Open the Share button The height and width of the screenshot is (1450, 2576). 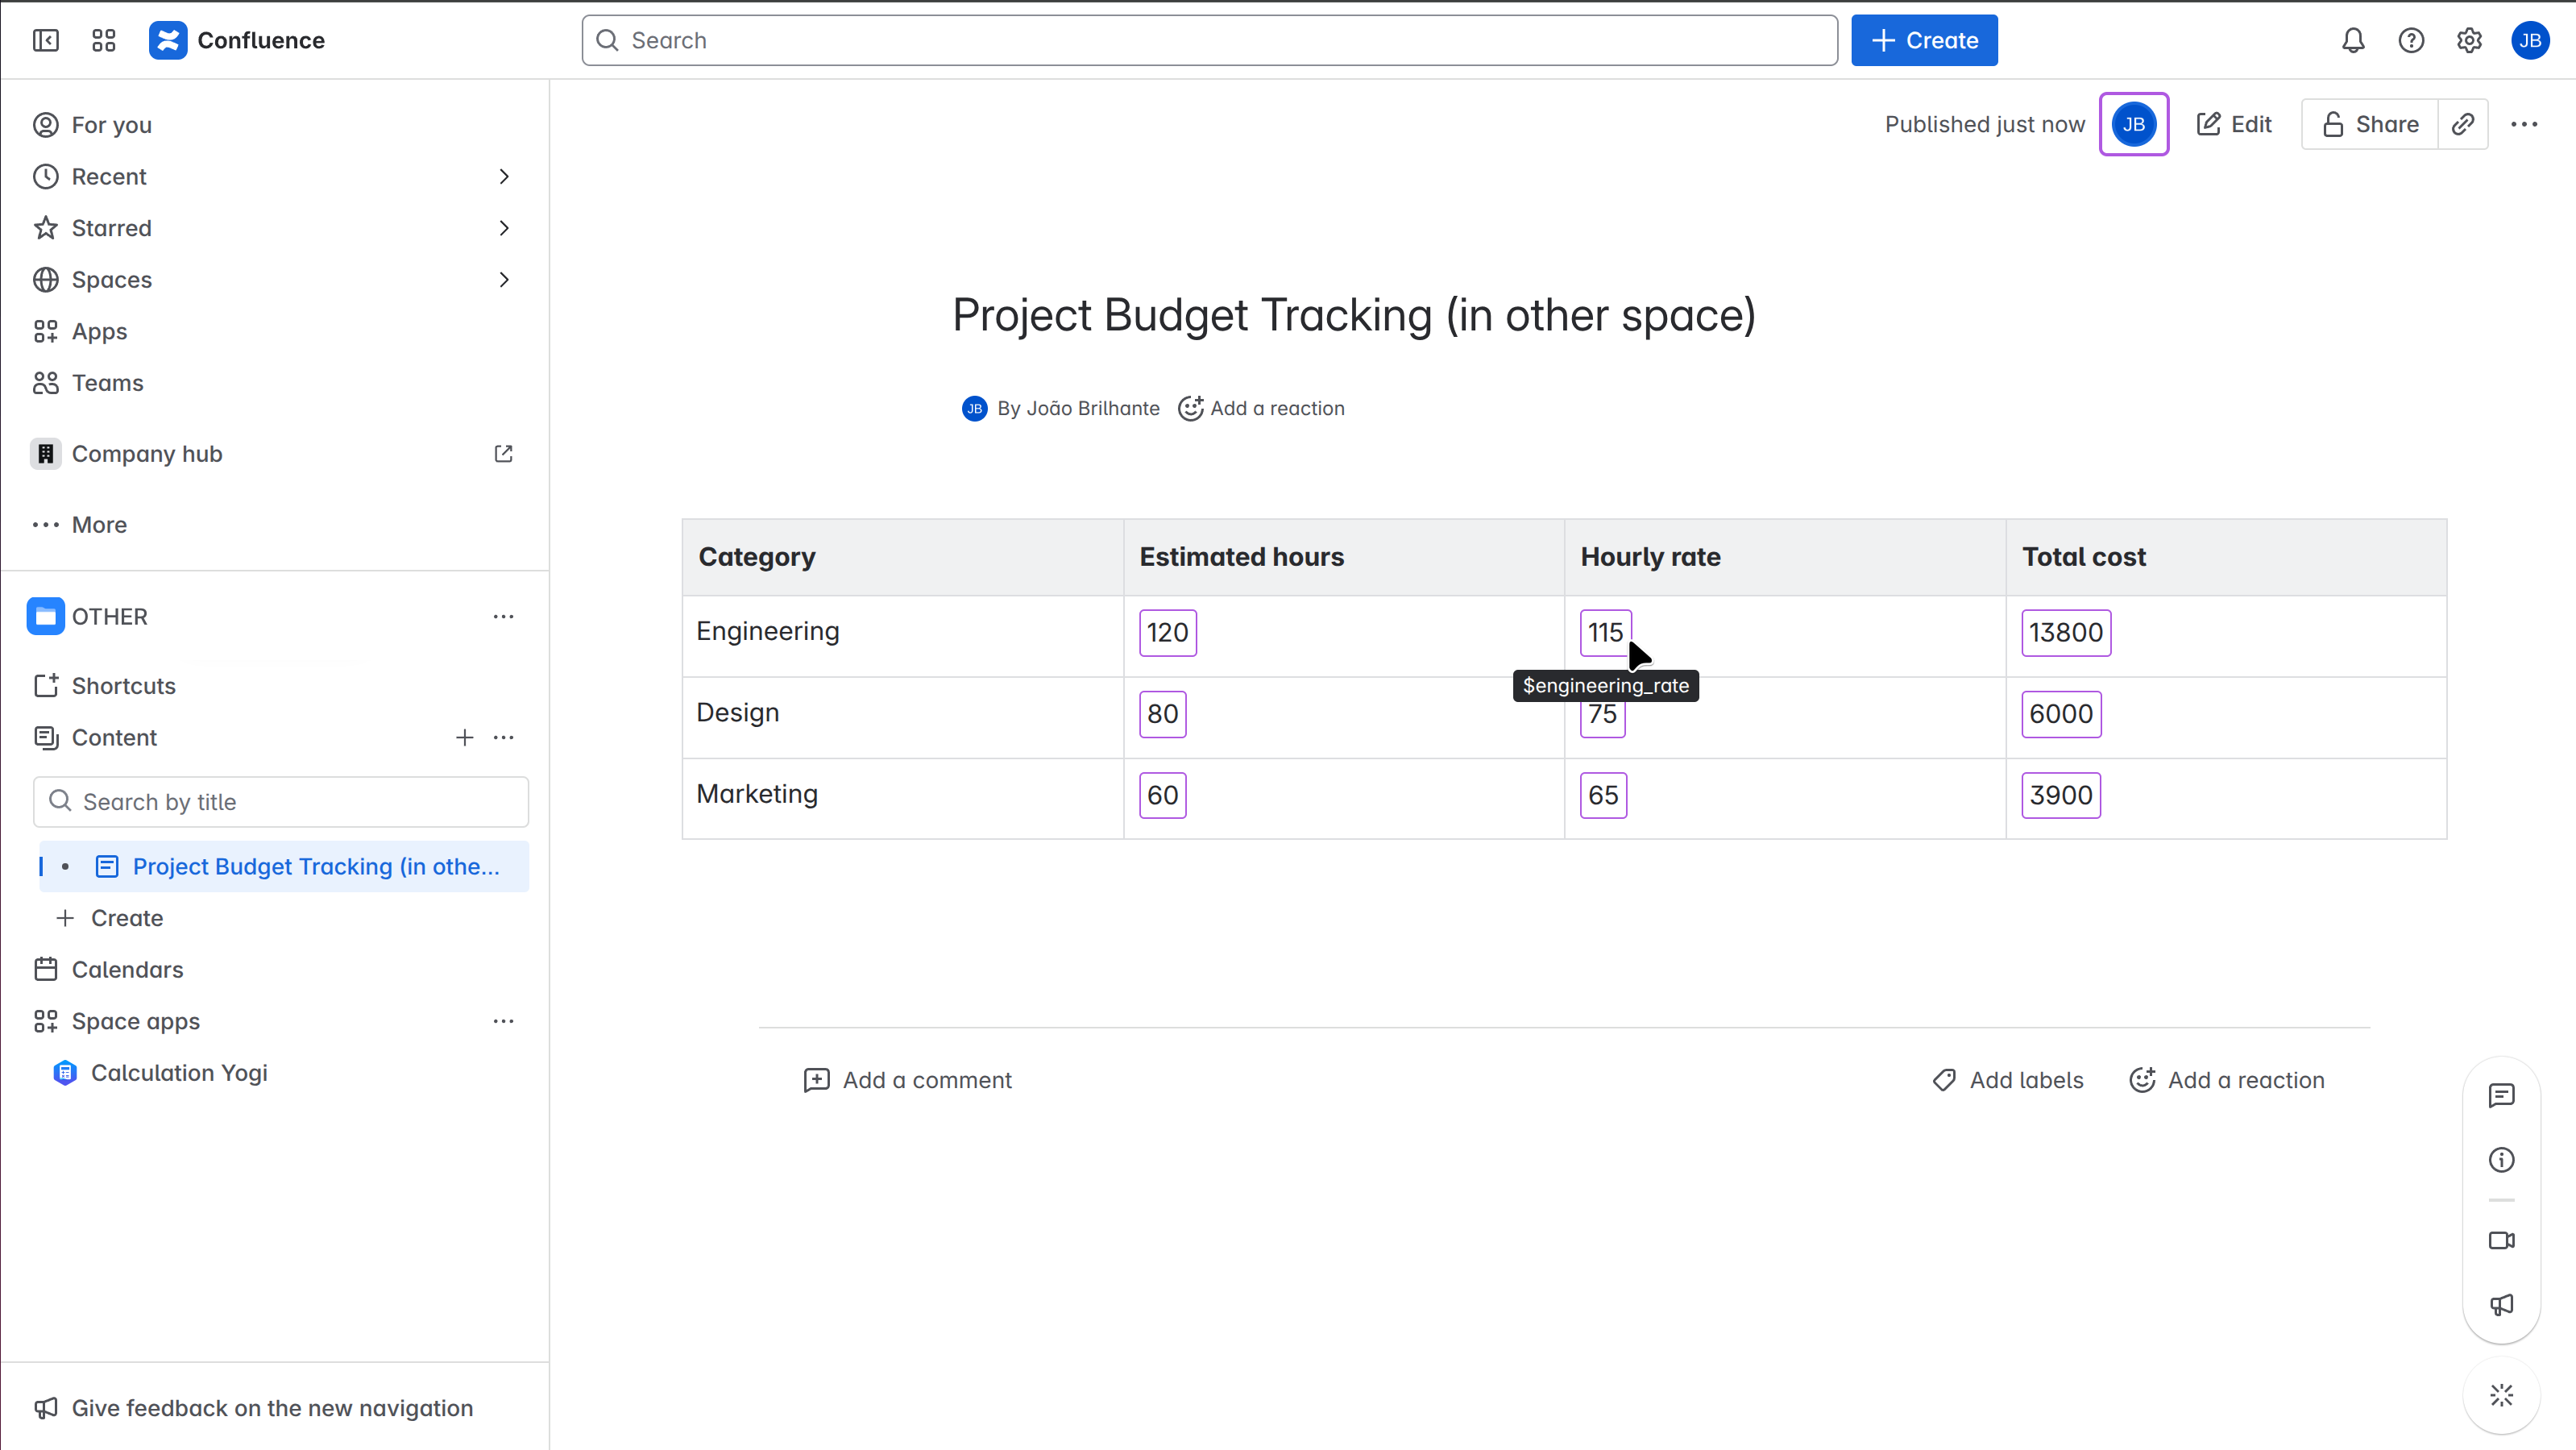(2370, 124)
